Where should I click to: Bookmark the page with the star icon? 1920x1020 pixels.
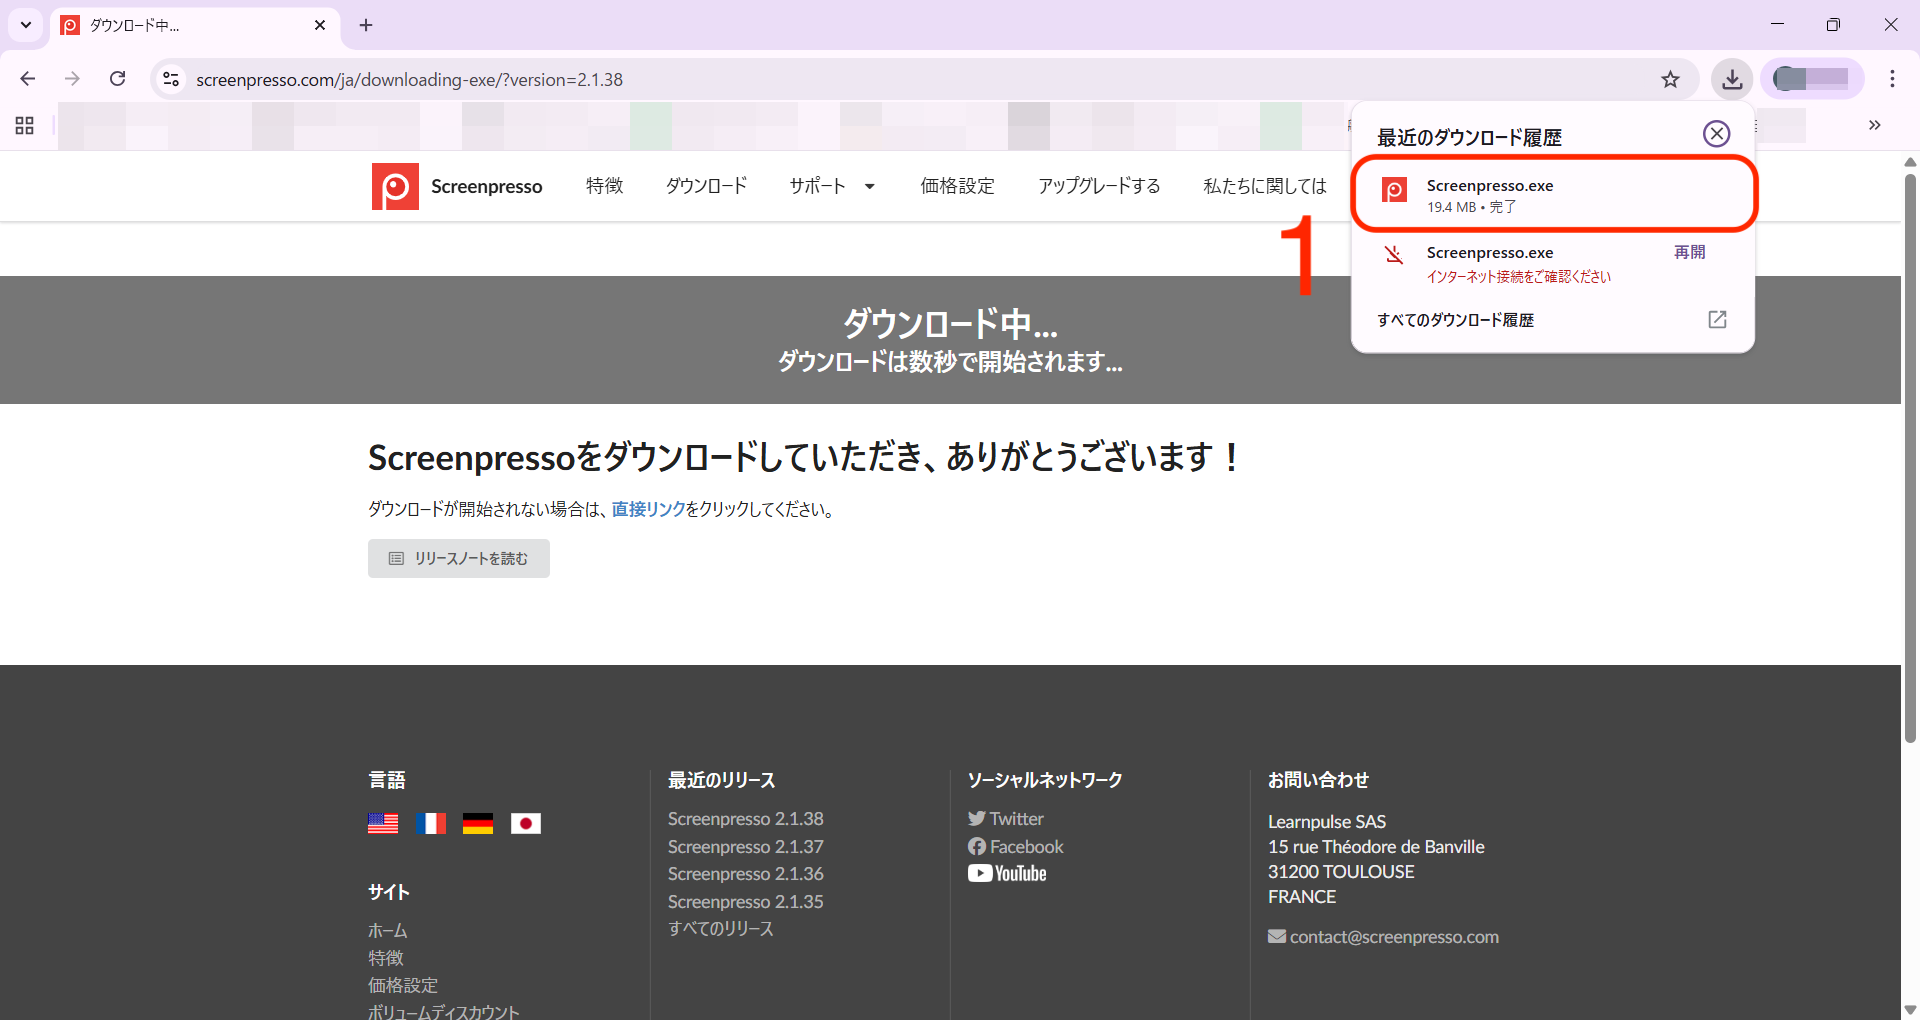pos(1670,79)
